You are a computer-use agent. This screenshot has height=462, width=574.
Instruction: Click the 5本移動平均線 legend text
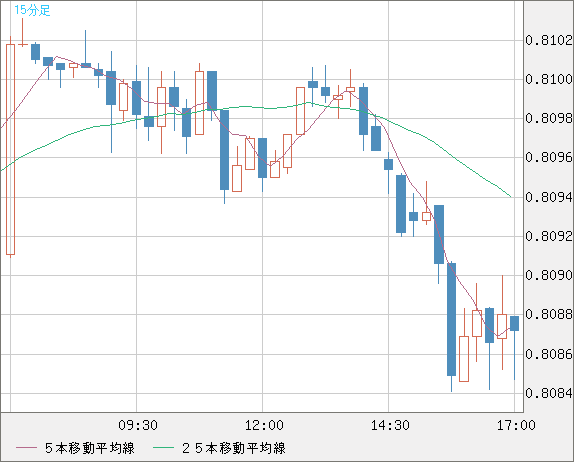click(x=90, y=448)
